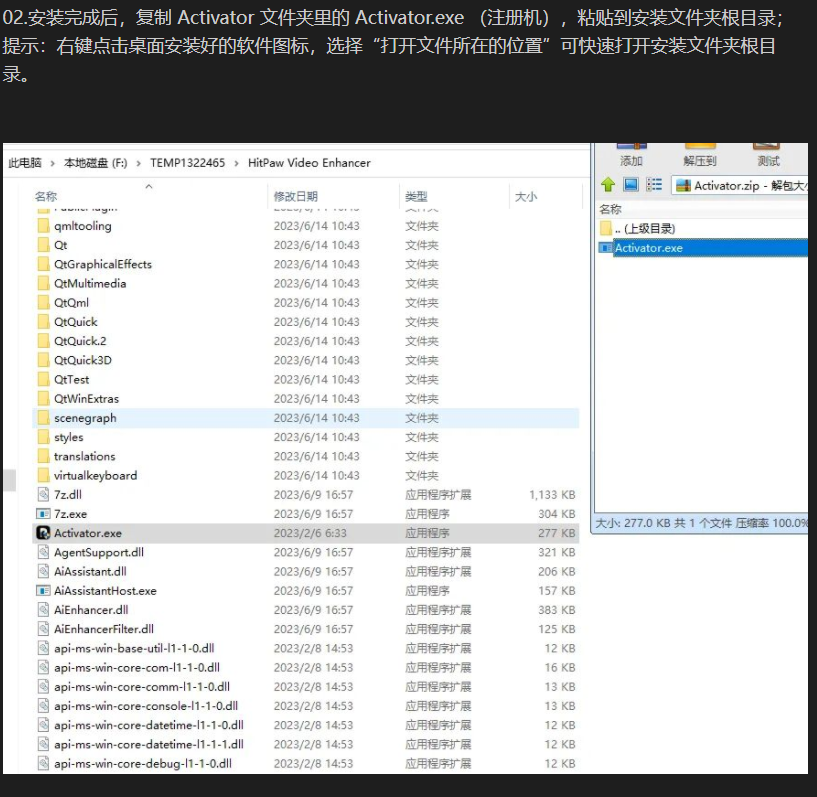
Task: Click the QtQuick.2 folder icon
Action: pos(43,341)
